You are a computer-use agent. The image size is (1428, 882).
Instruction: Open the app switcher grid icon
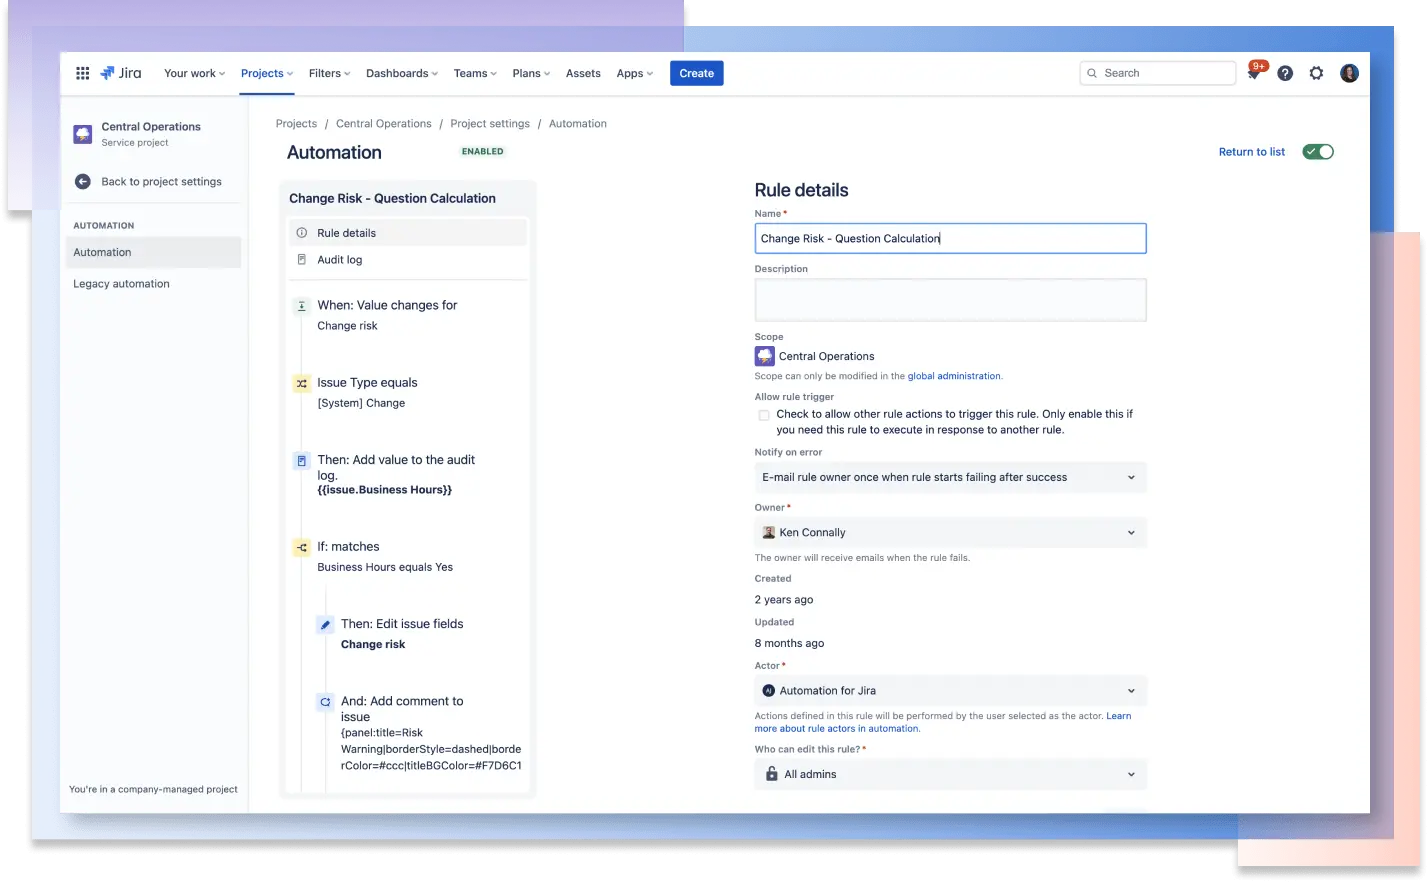(x=83, y=73)
